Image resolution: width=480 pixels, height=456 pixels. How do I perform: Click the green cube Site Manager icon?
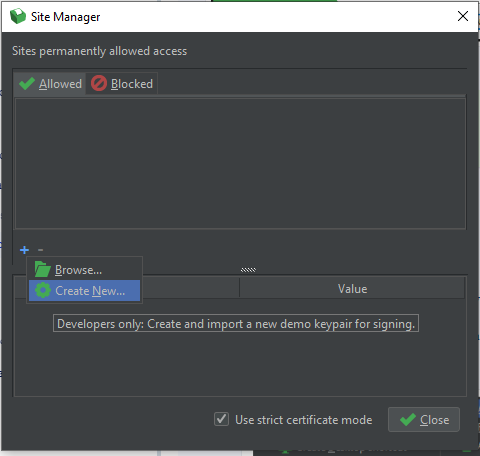[x=18, y=16]
